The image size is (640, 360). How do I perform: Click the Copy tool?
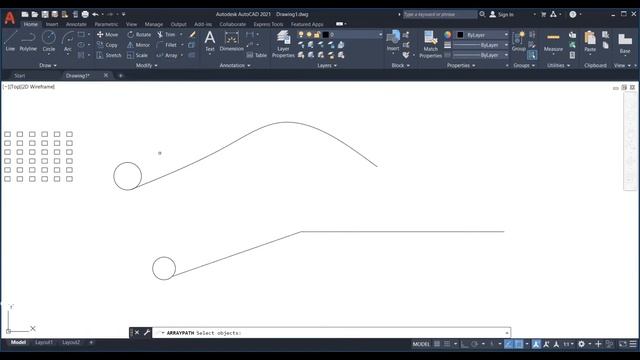[107, 45]
